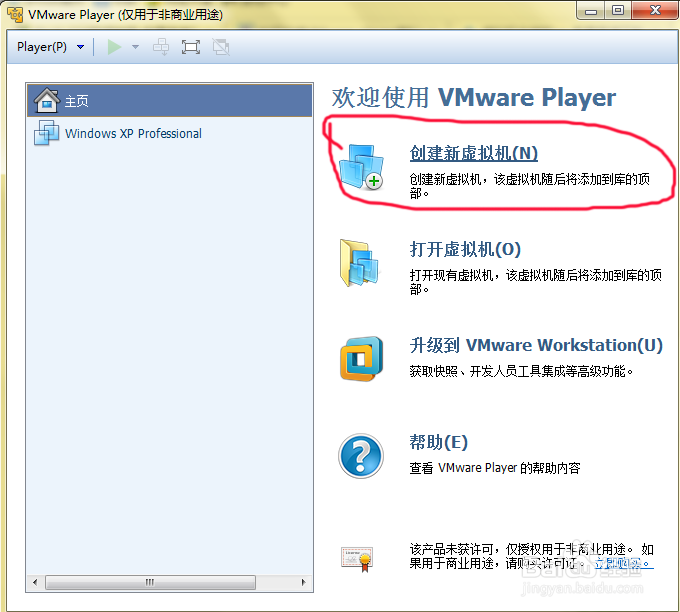Screen dimensions: 680x612
Task: Click the create new virtual machine icon
Action: coord(361,167)
